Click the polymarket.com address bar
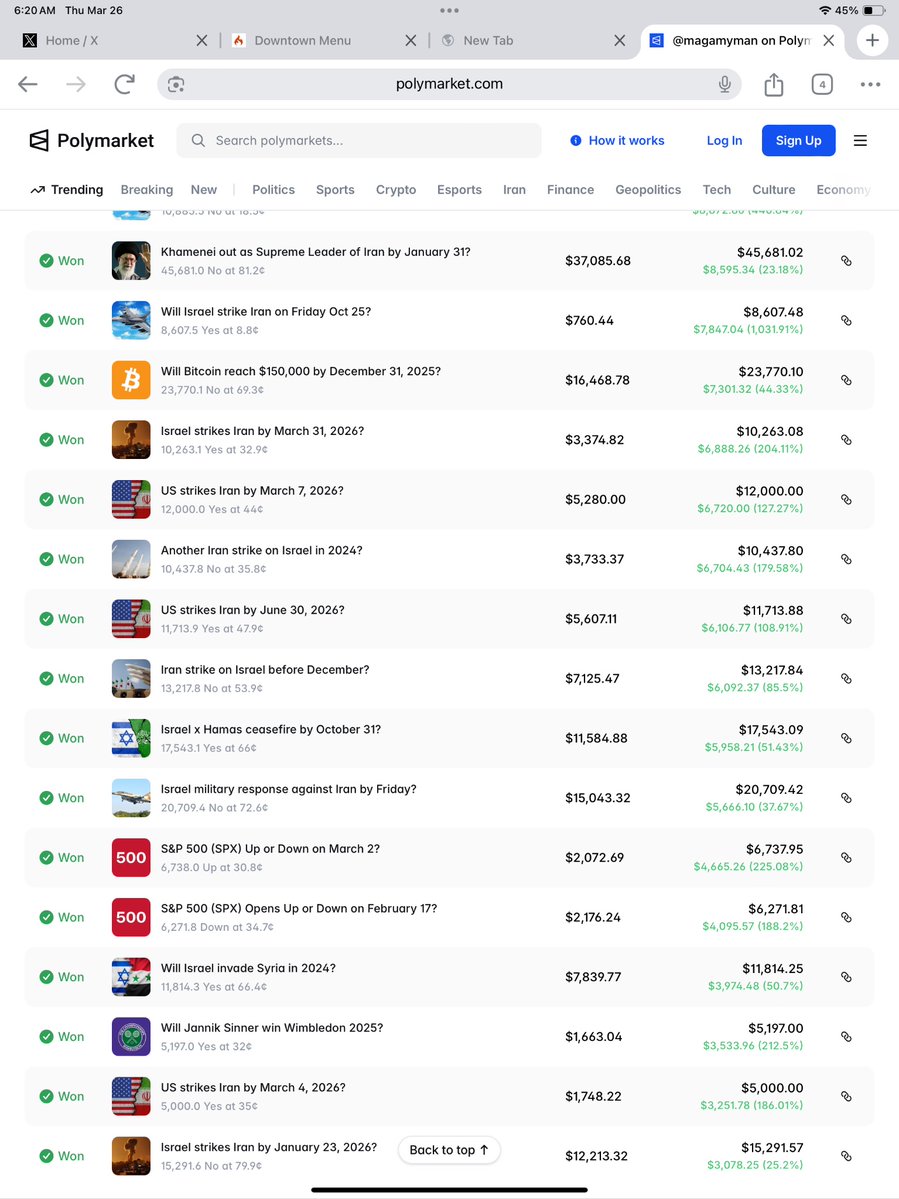The image size is (899, 1199). click(x=449, y=84)
